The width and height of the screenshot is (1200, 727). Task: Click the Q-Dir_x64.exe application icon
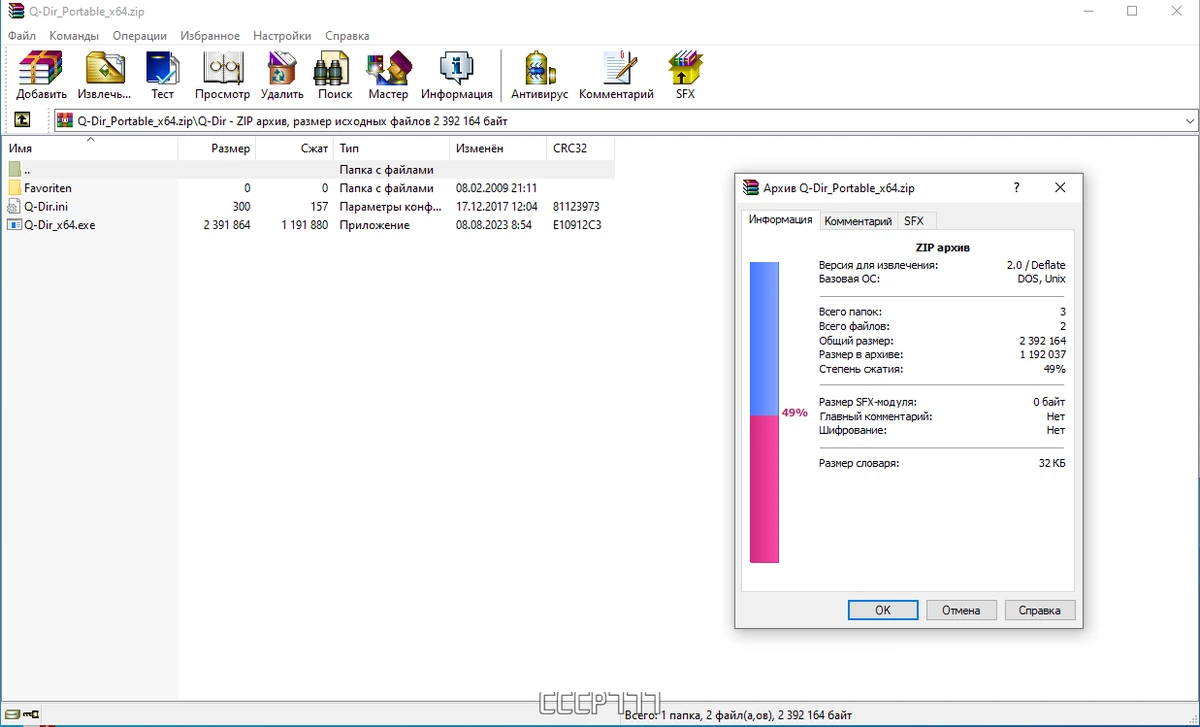pos(14,225)
